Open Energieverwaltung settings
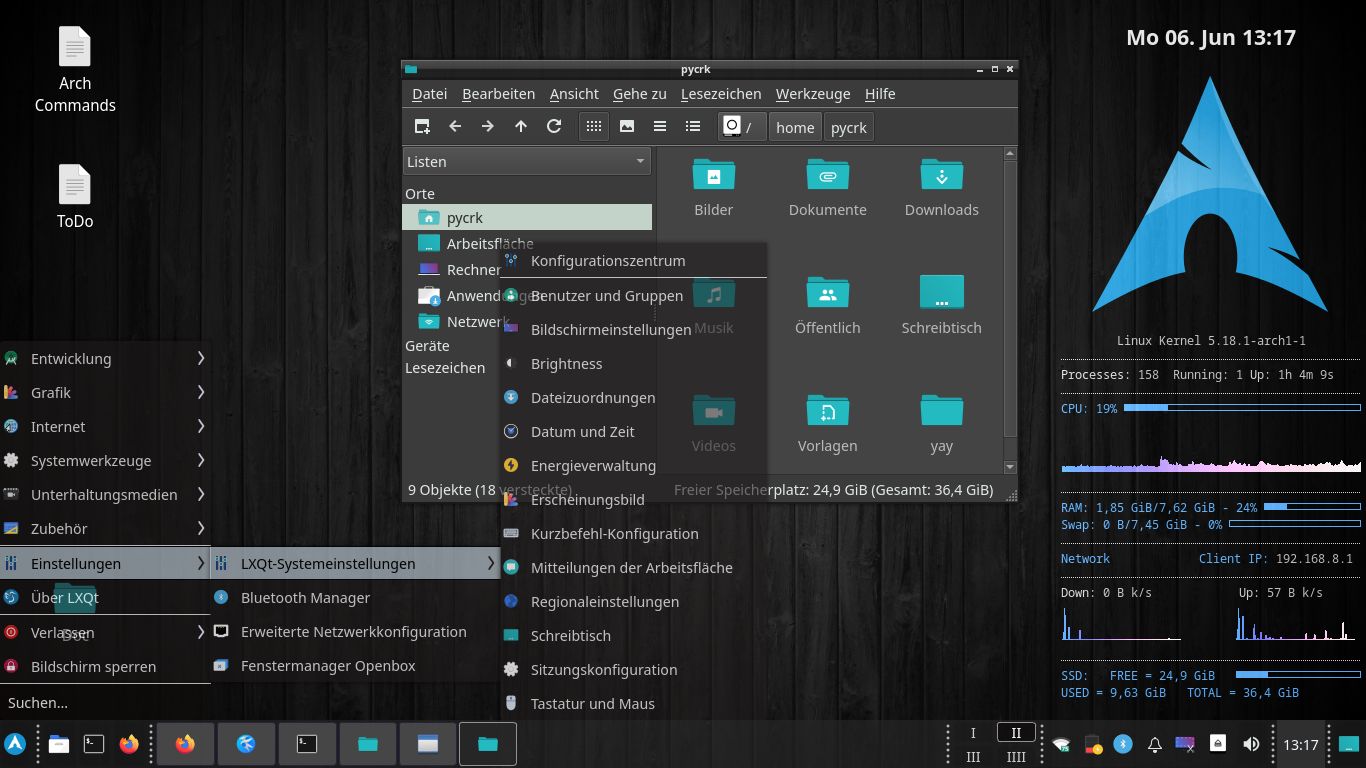This screenshot has height=768, width=1366. pos(633,465)
